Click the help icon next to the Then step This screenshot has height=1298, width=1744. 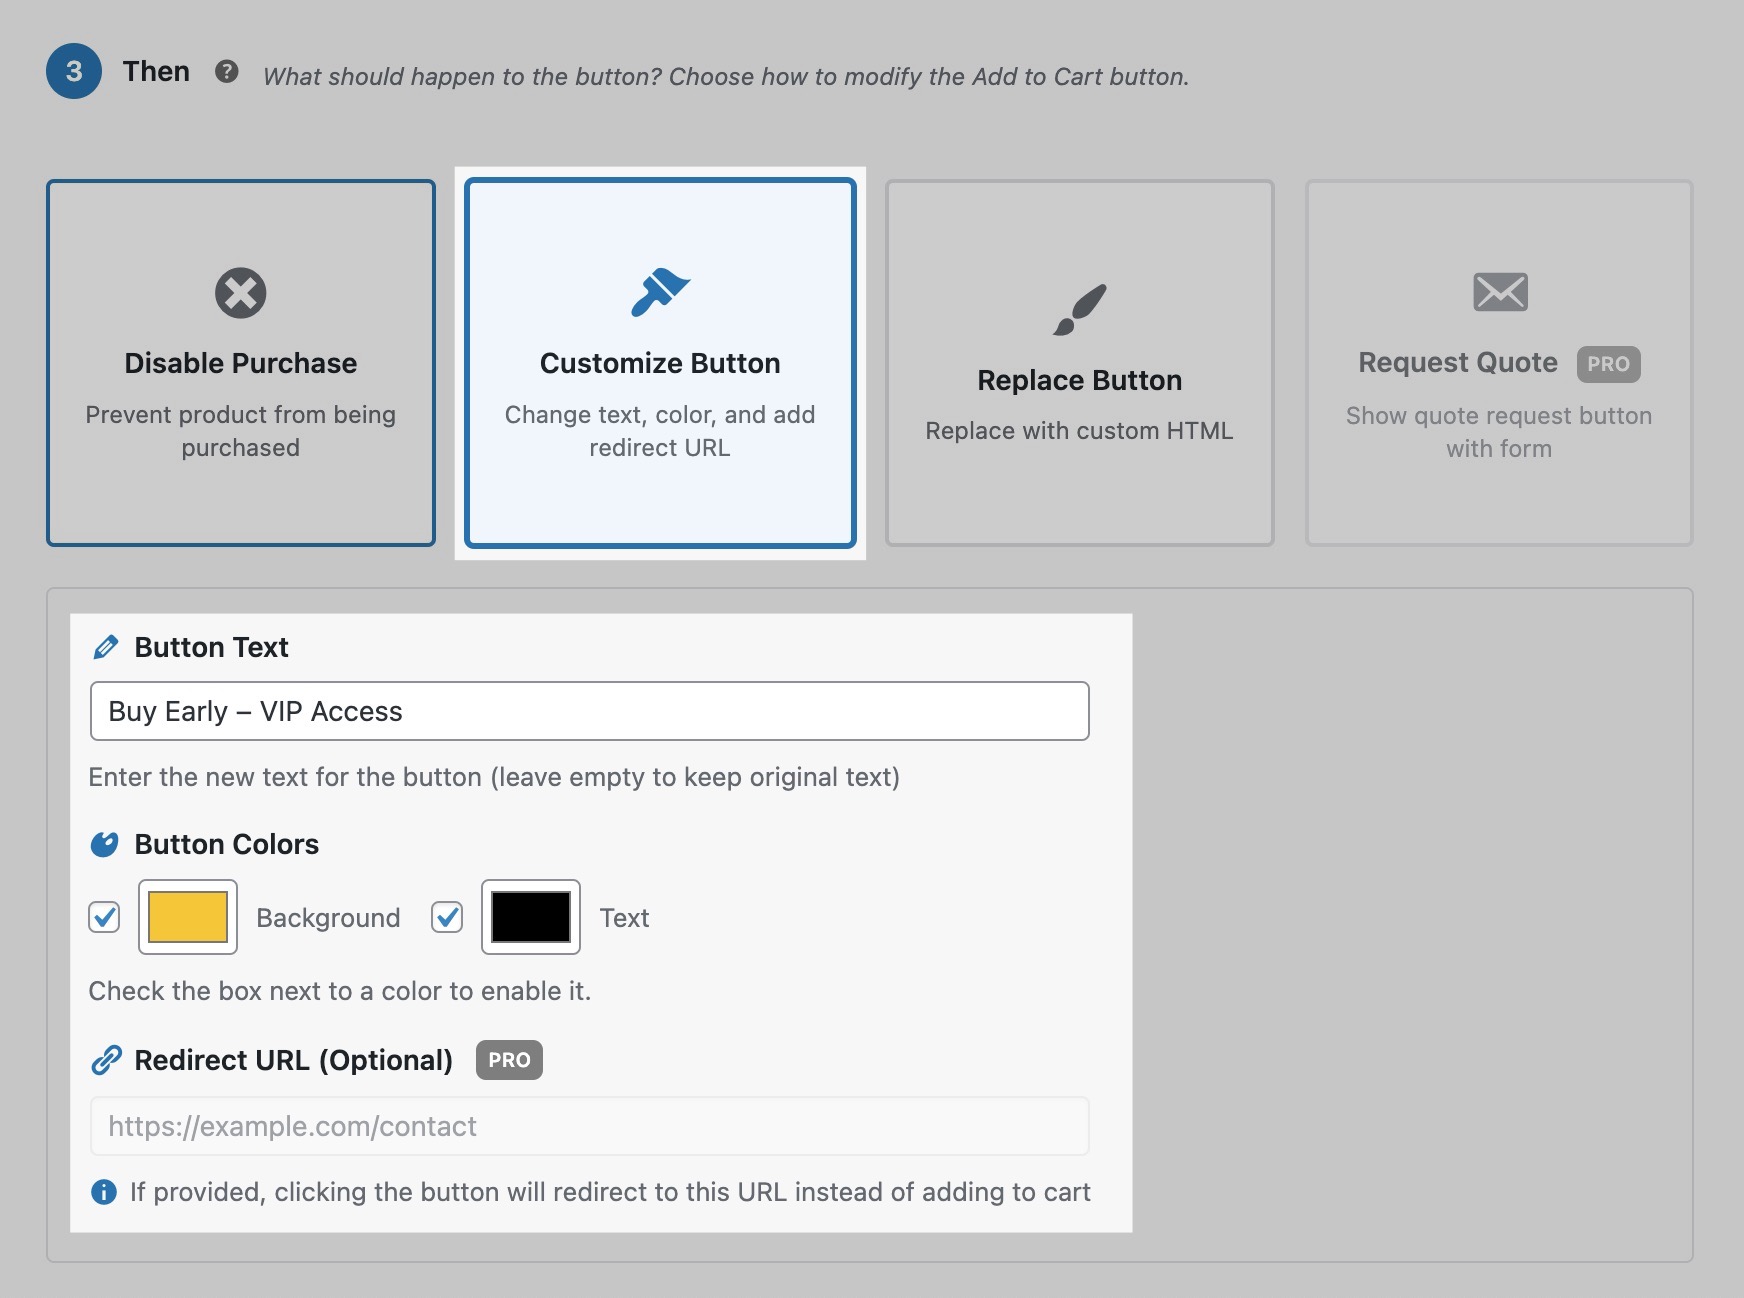coord(228,71)
